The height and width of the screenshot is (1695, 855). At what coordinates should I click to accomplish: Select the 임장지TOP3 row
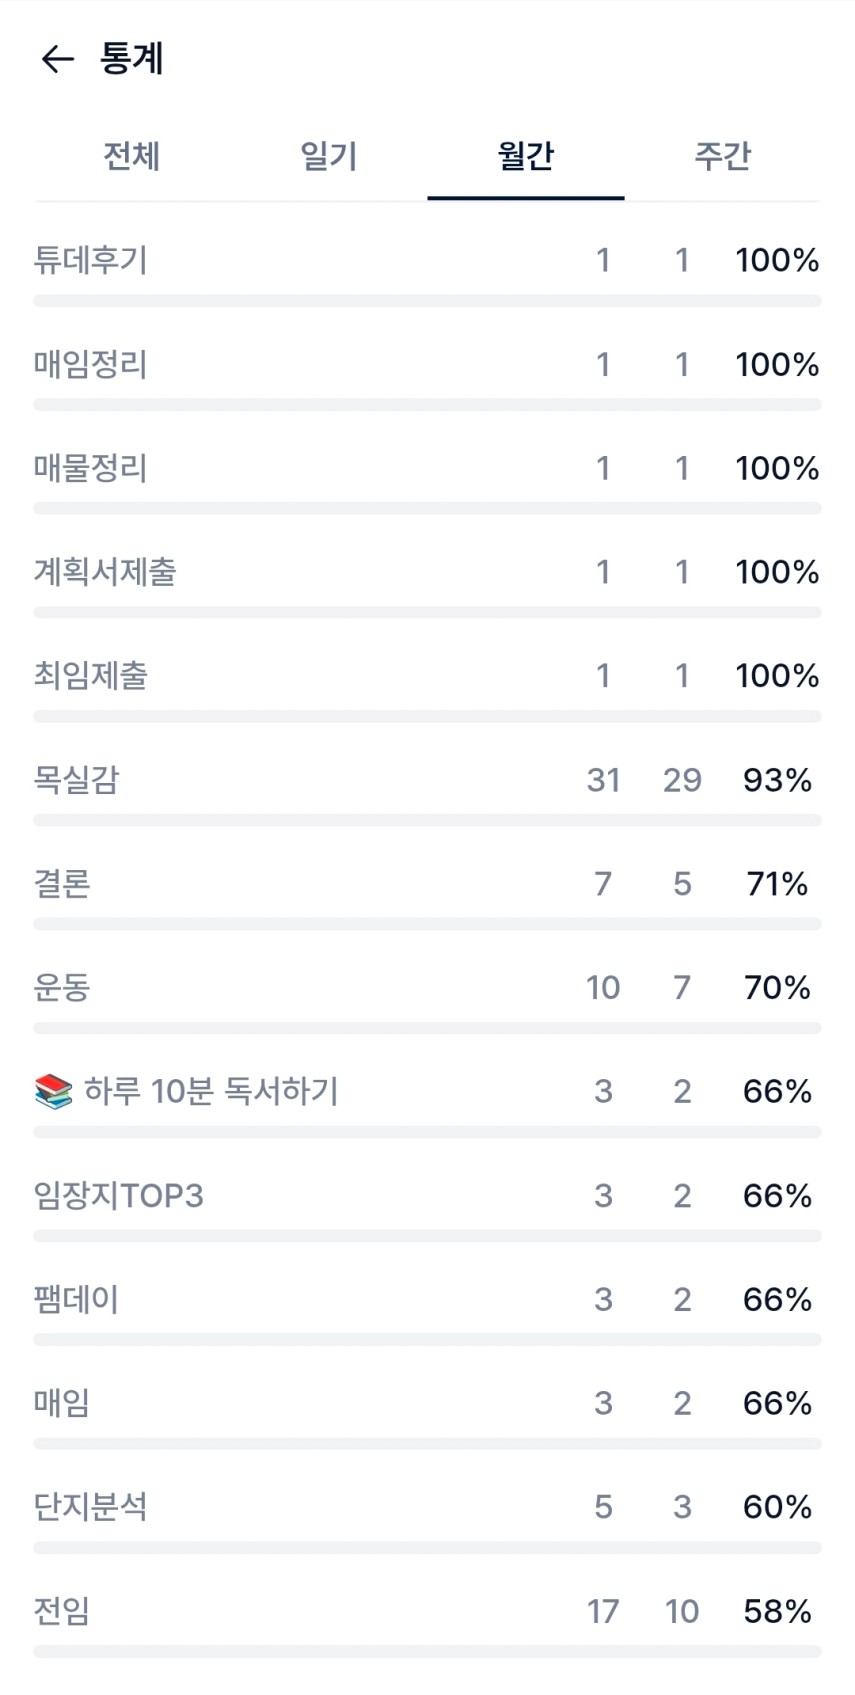(x=119, y=1196)
